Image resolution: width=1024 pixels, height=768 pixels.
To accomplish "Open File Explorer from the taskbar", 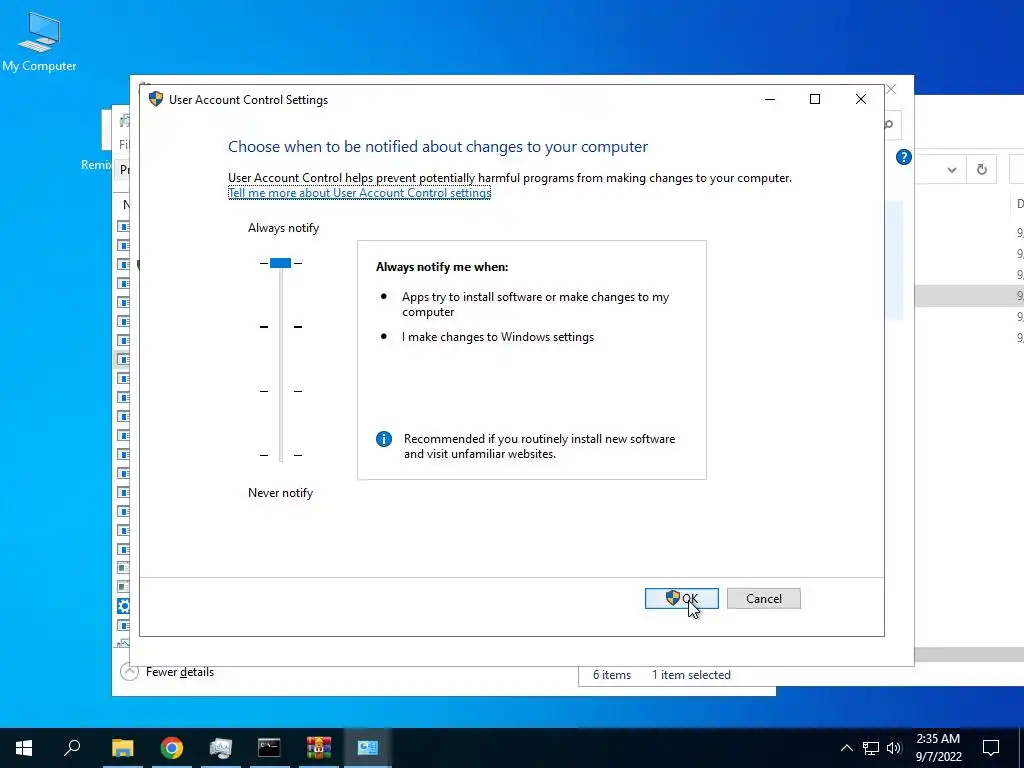I will click(x=122, y=748).
